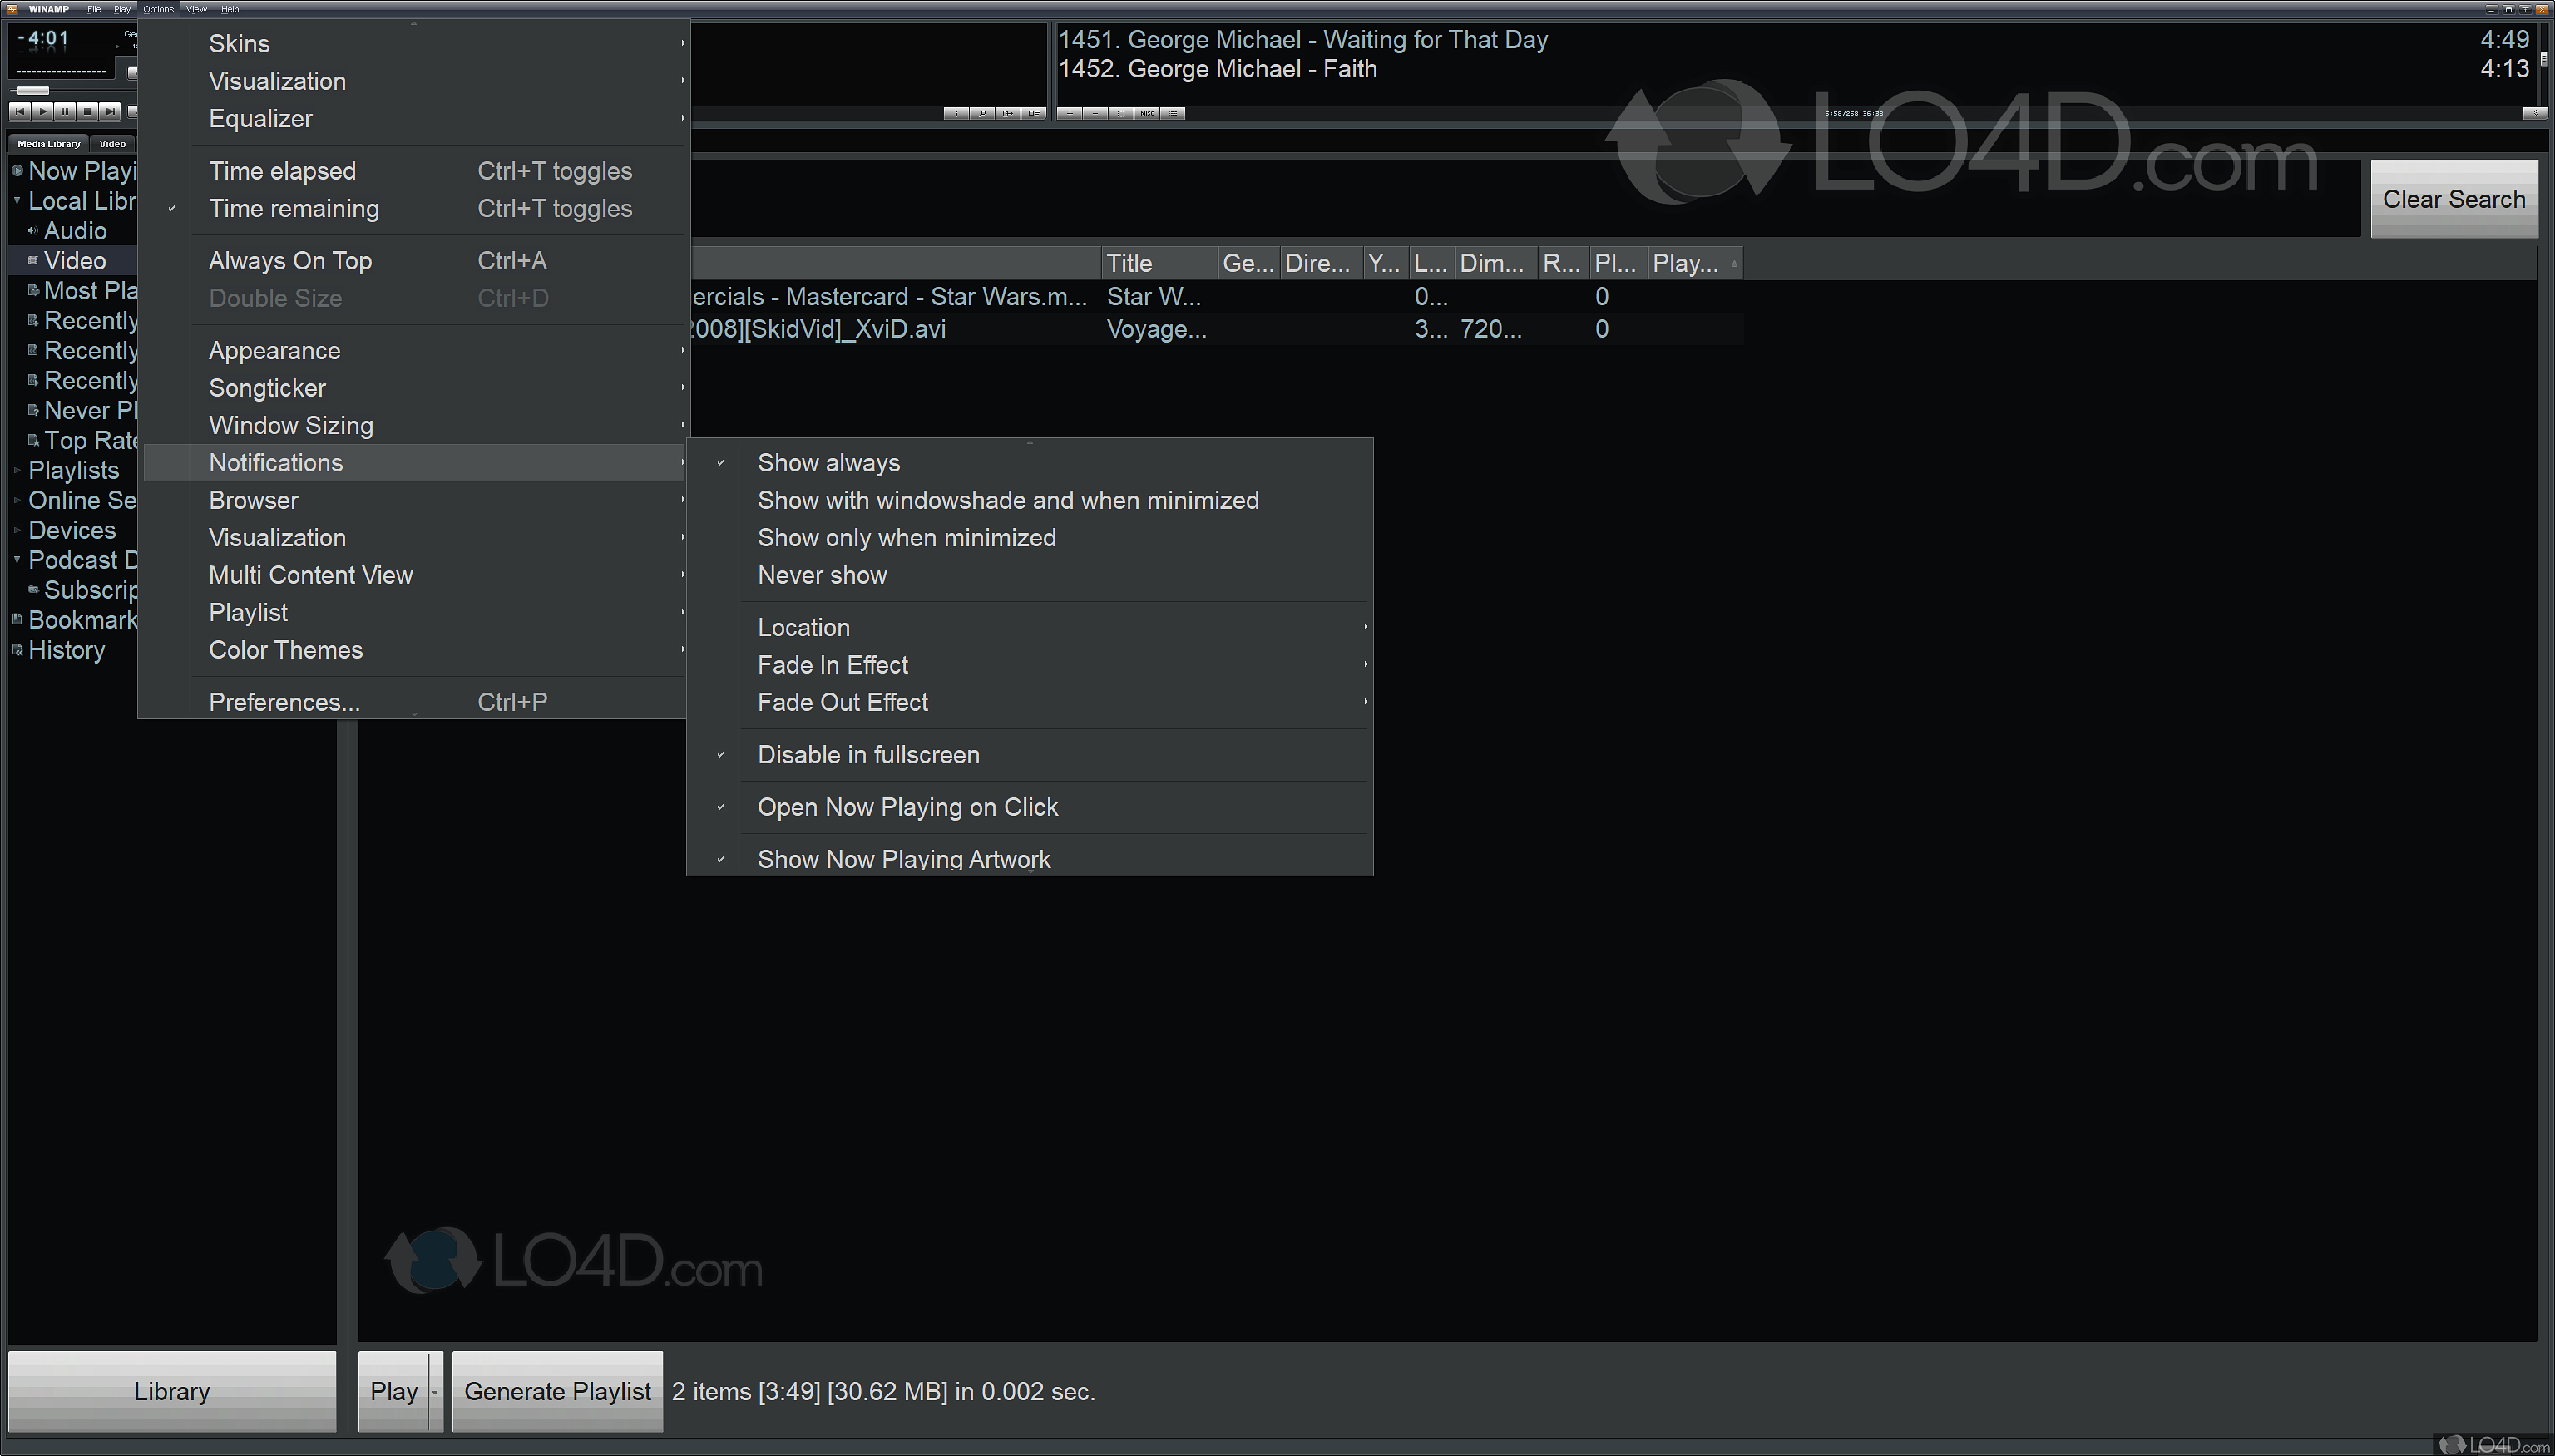This screenshot has width=2555, height=1456.
Task: Open the View menu
Action: (197, 9)
